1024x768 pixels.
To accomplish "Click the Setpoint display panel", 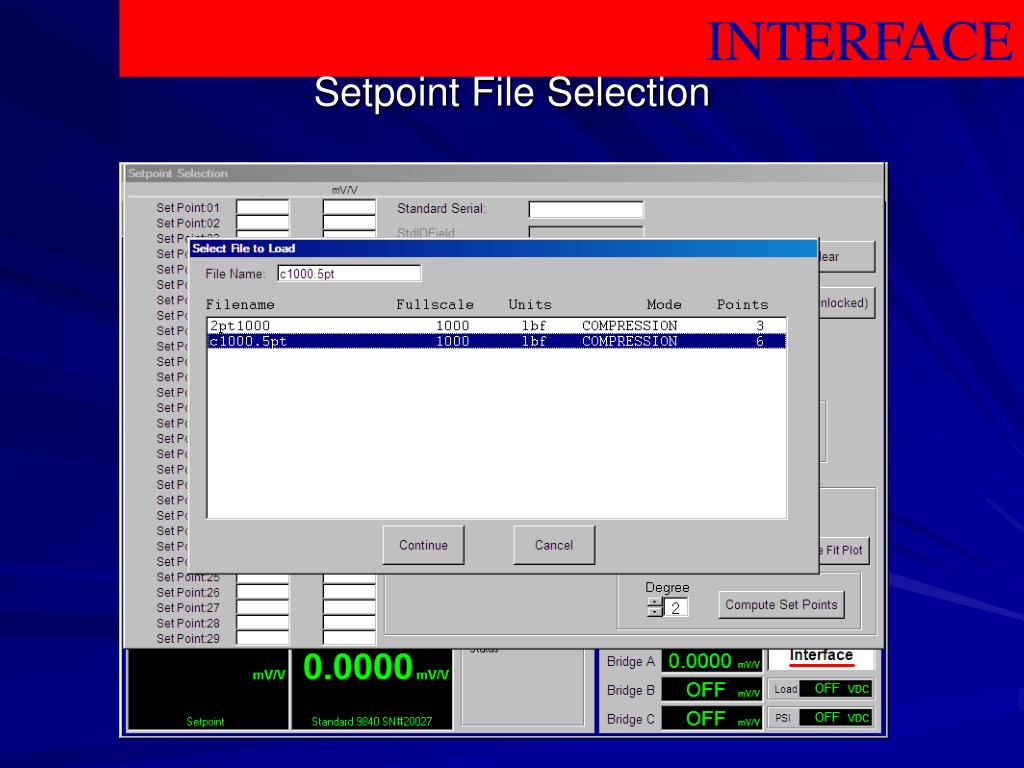I will (208, 690).
